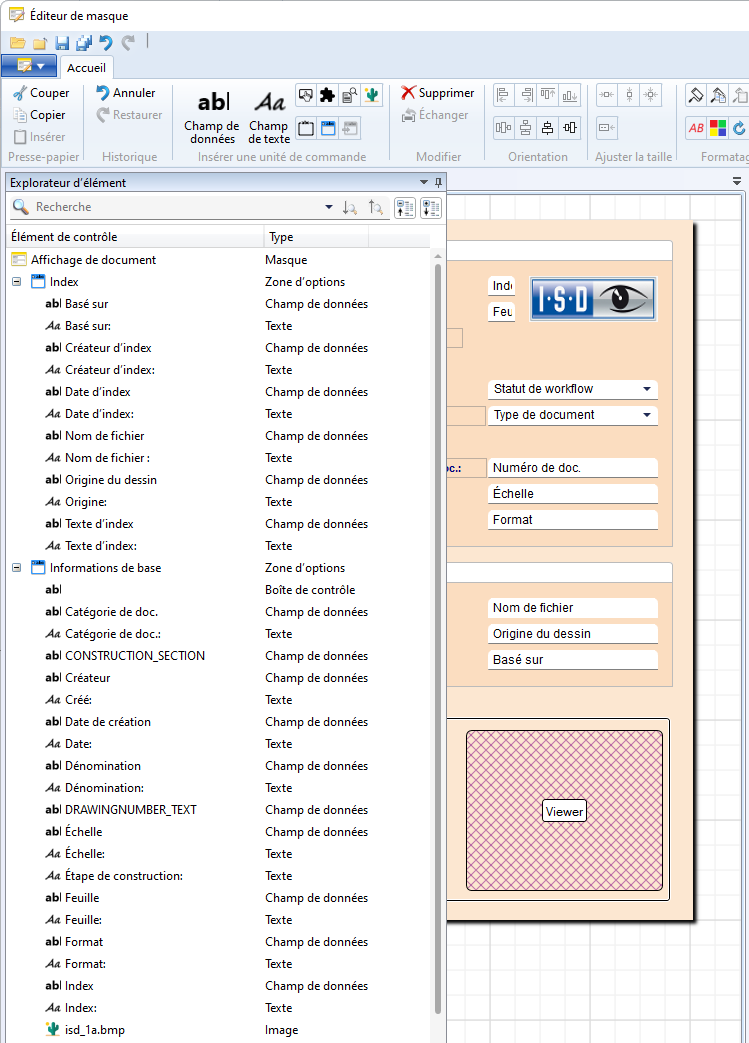Click the align left icon in Orientation

click(504, 95)
